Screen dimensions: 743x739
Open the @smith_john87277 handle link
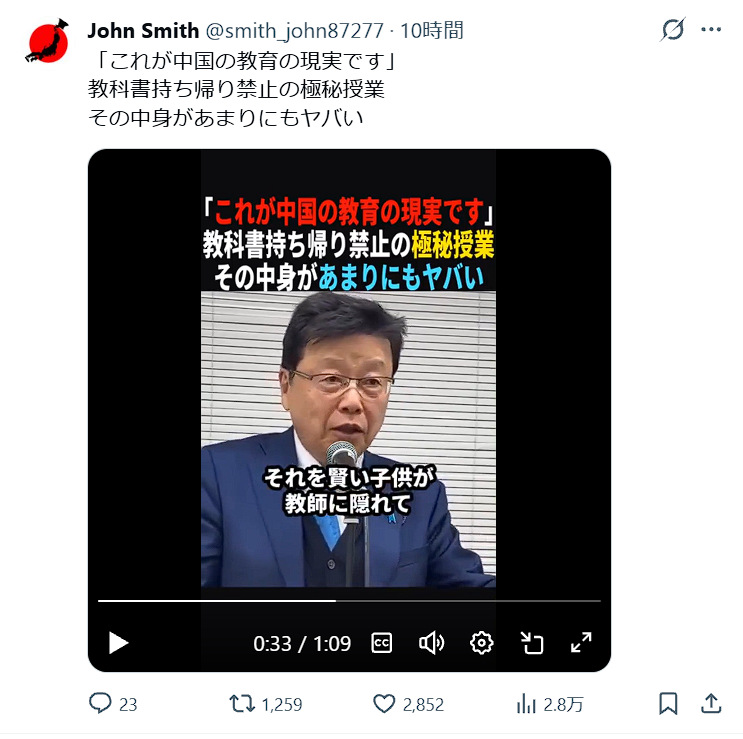pyautogui.click(x=295, y=31)
